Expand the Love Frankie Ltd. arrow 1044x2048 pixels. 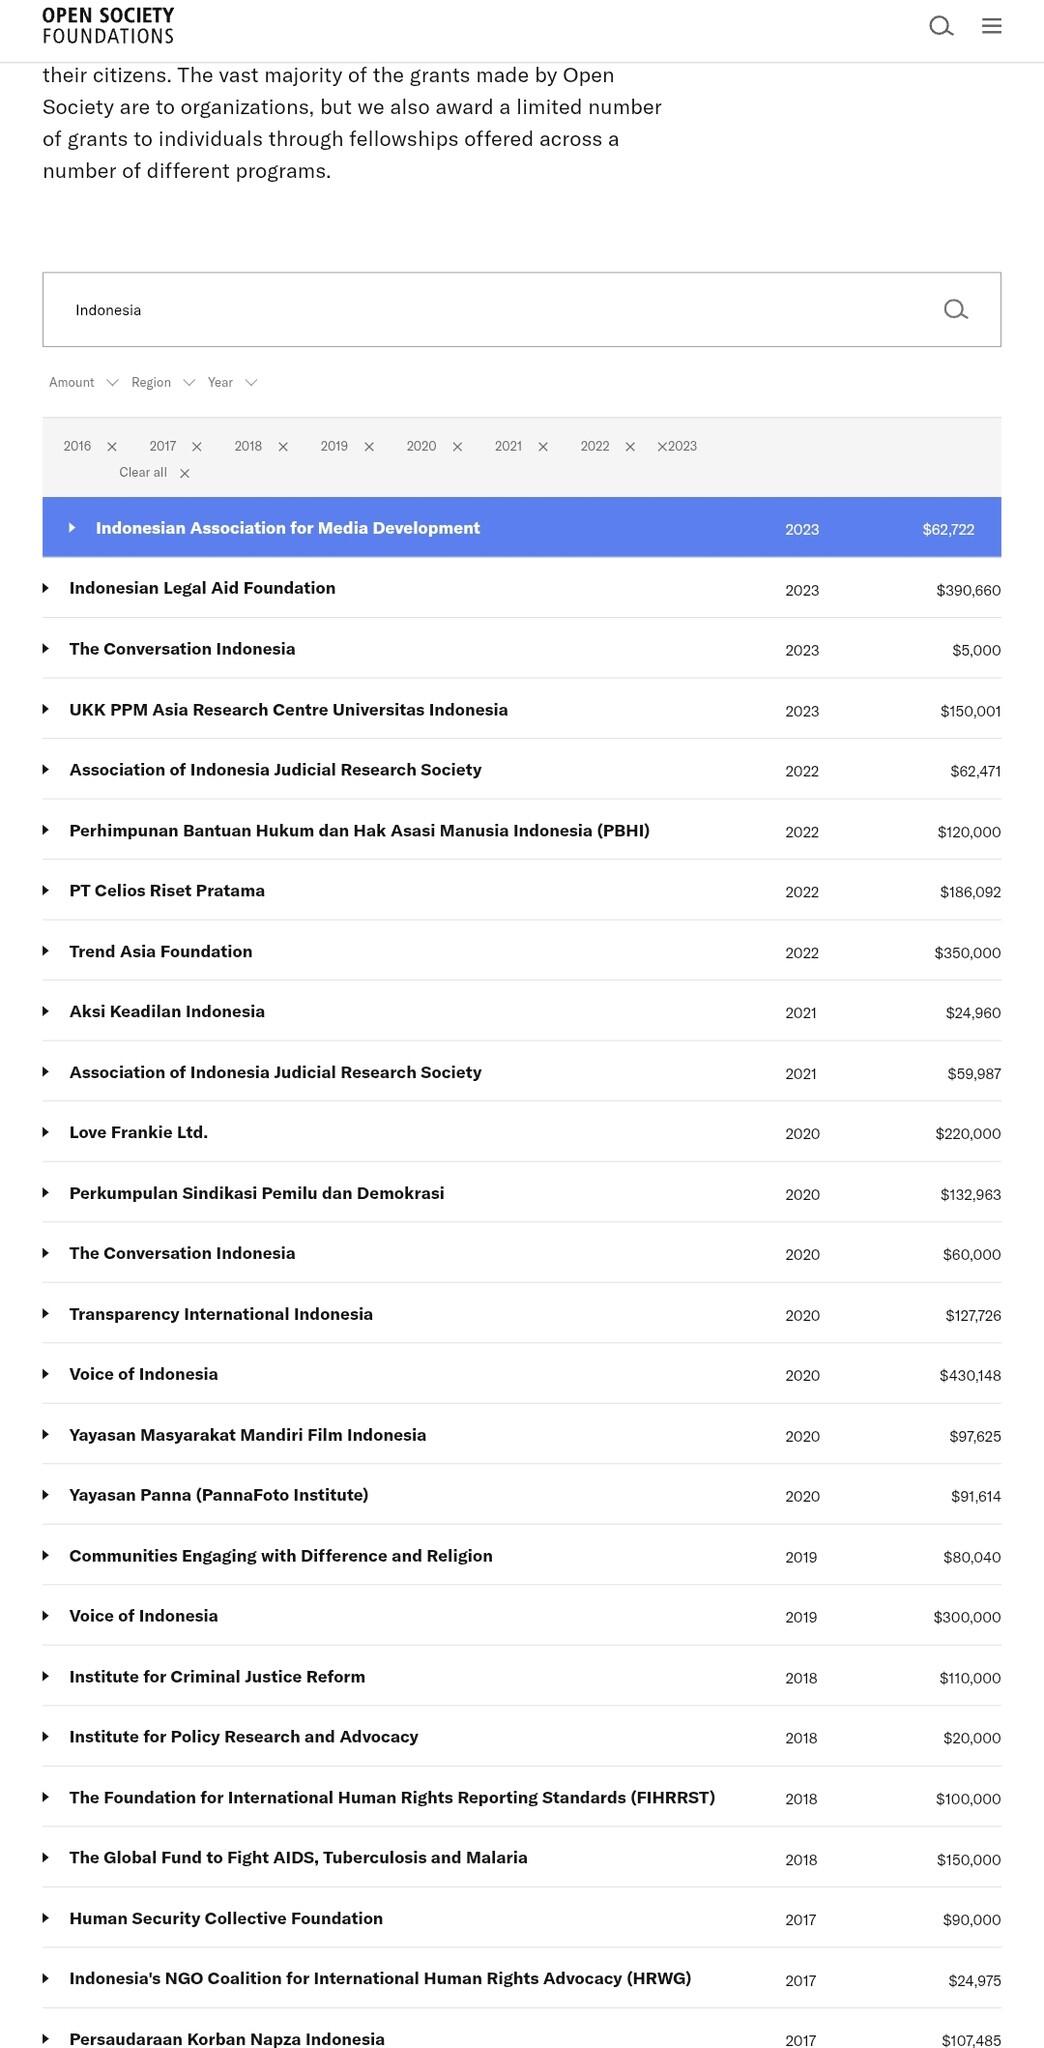pyautogui.click(x=46, y=1133)
